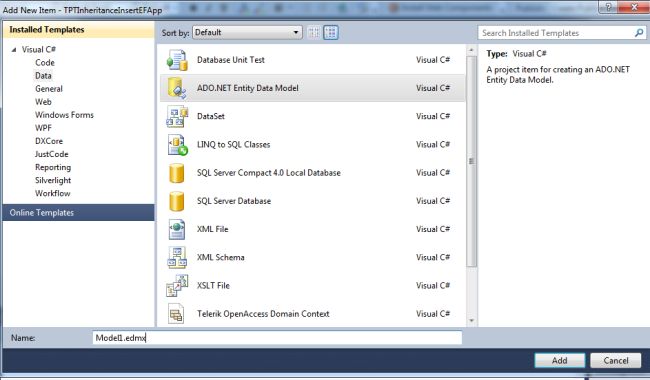
Task: Pick the XSLT File icon
Action: [177, 286]
